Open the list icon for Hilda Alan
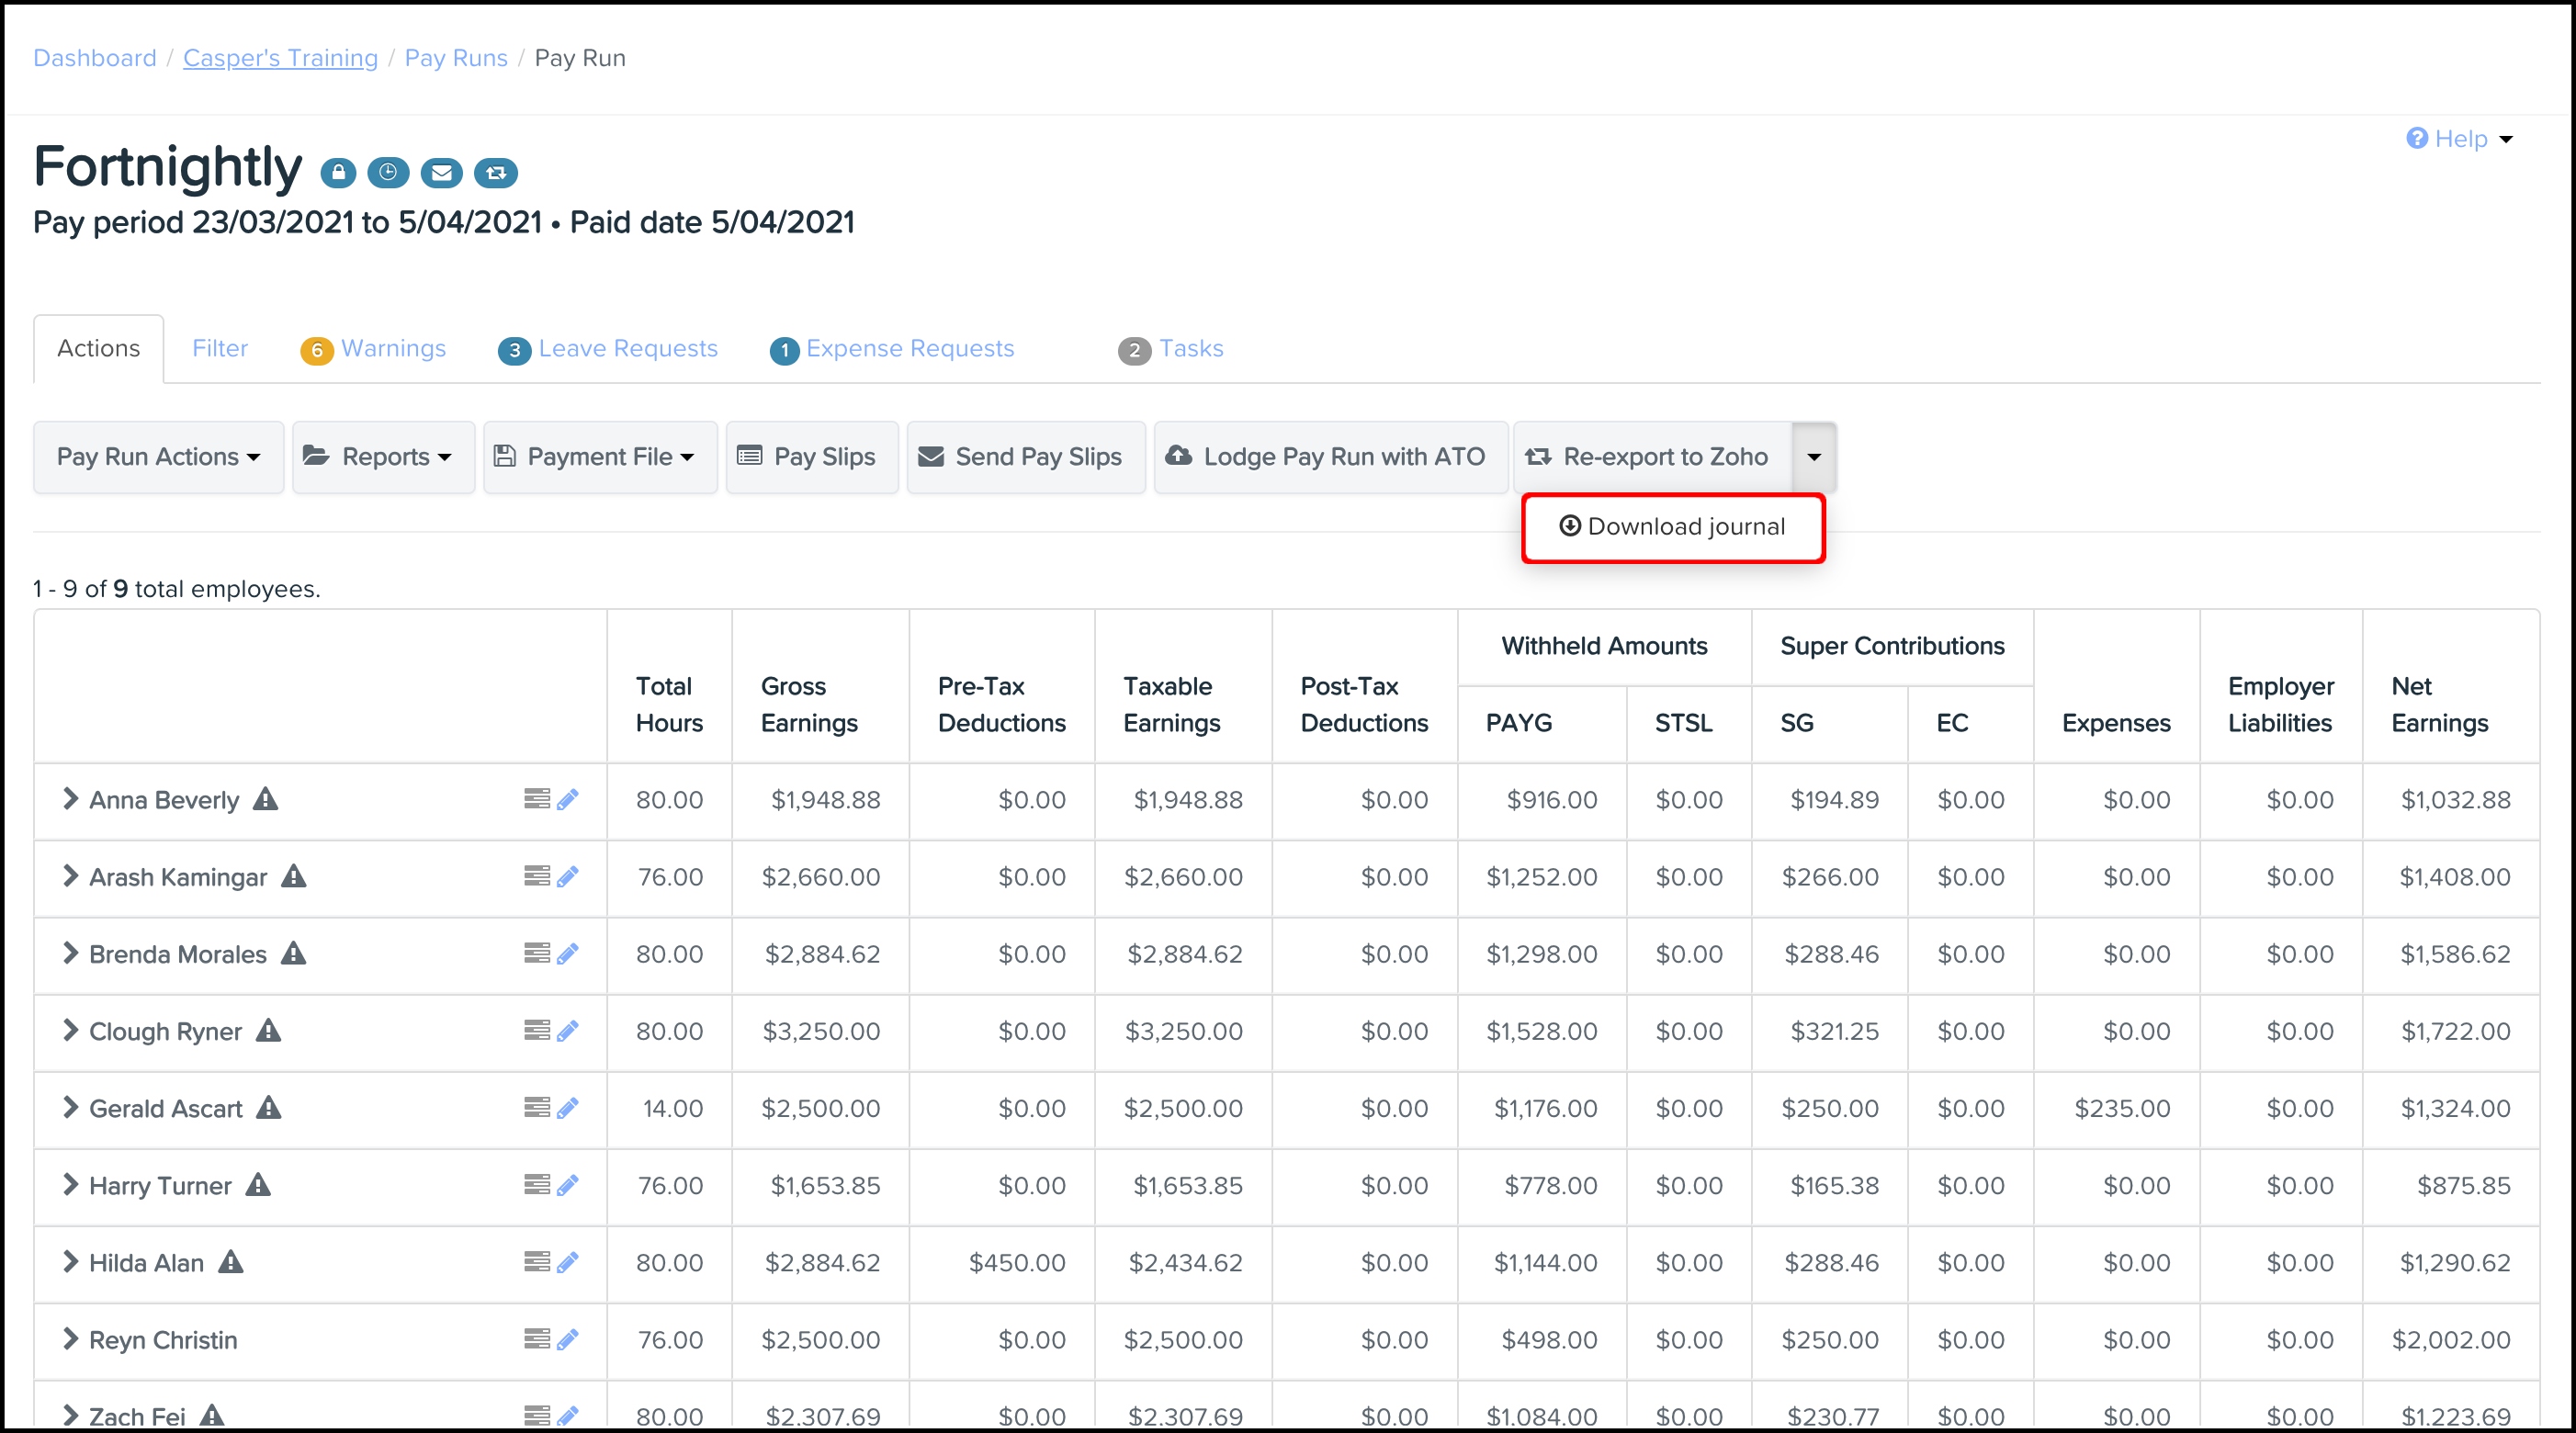The image size is (2576, 1433). [x=537, y=1262]
